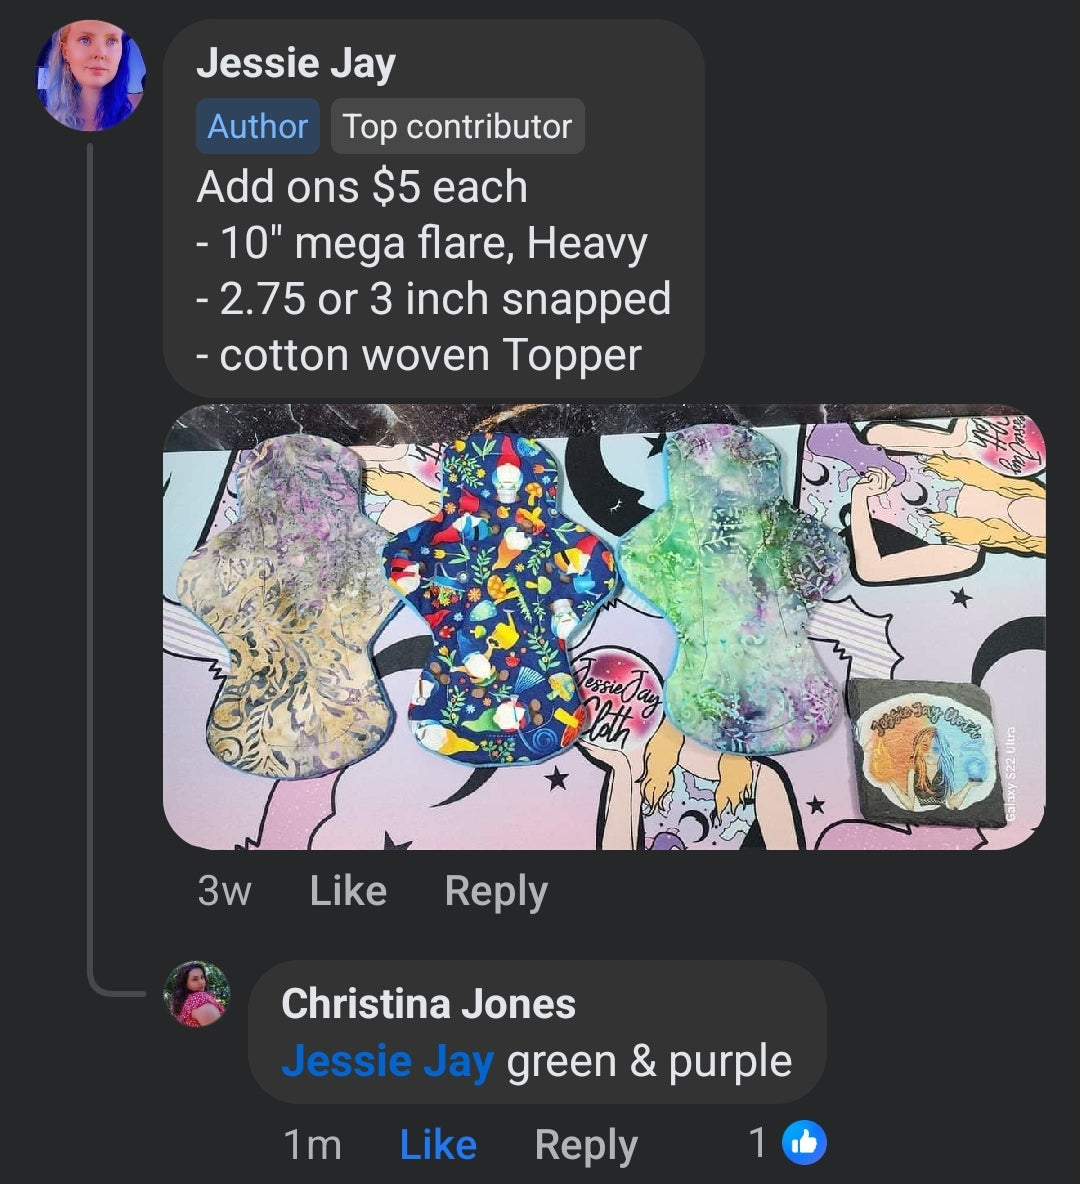Open Jessie Jay's profile picture

click(91, 76)
